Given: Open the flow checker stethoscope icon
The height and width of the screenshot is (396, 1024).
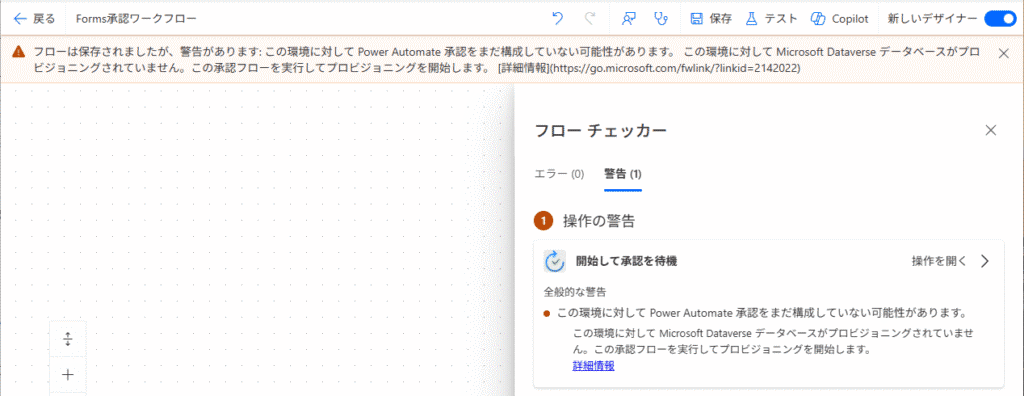Looking at the screenshot, I should [x=662, y=19].
